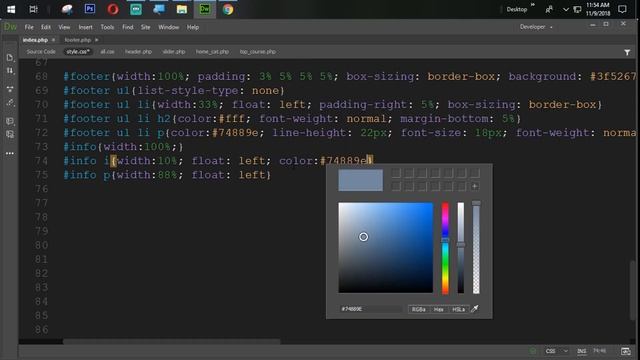Click the Apply Comment sidebar icon

pyautogui.click(x=10, y=121)
